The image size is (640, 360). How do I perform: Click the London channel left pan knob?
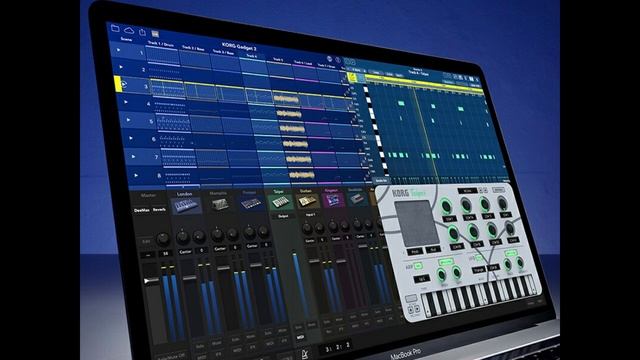tap(182, 236)
